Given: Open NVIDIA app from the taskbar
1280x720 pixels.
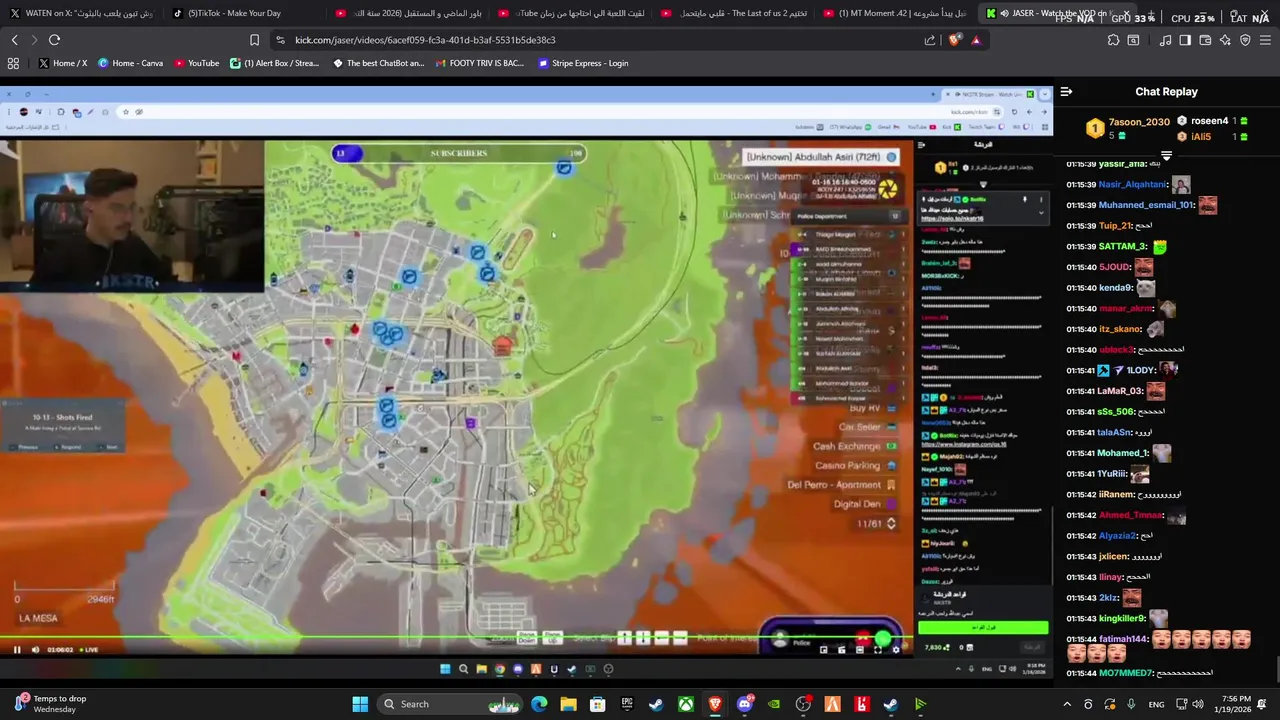Looking at the screenshot, I should pyautogui.click(x=773, y=704).
